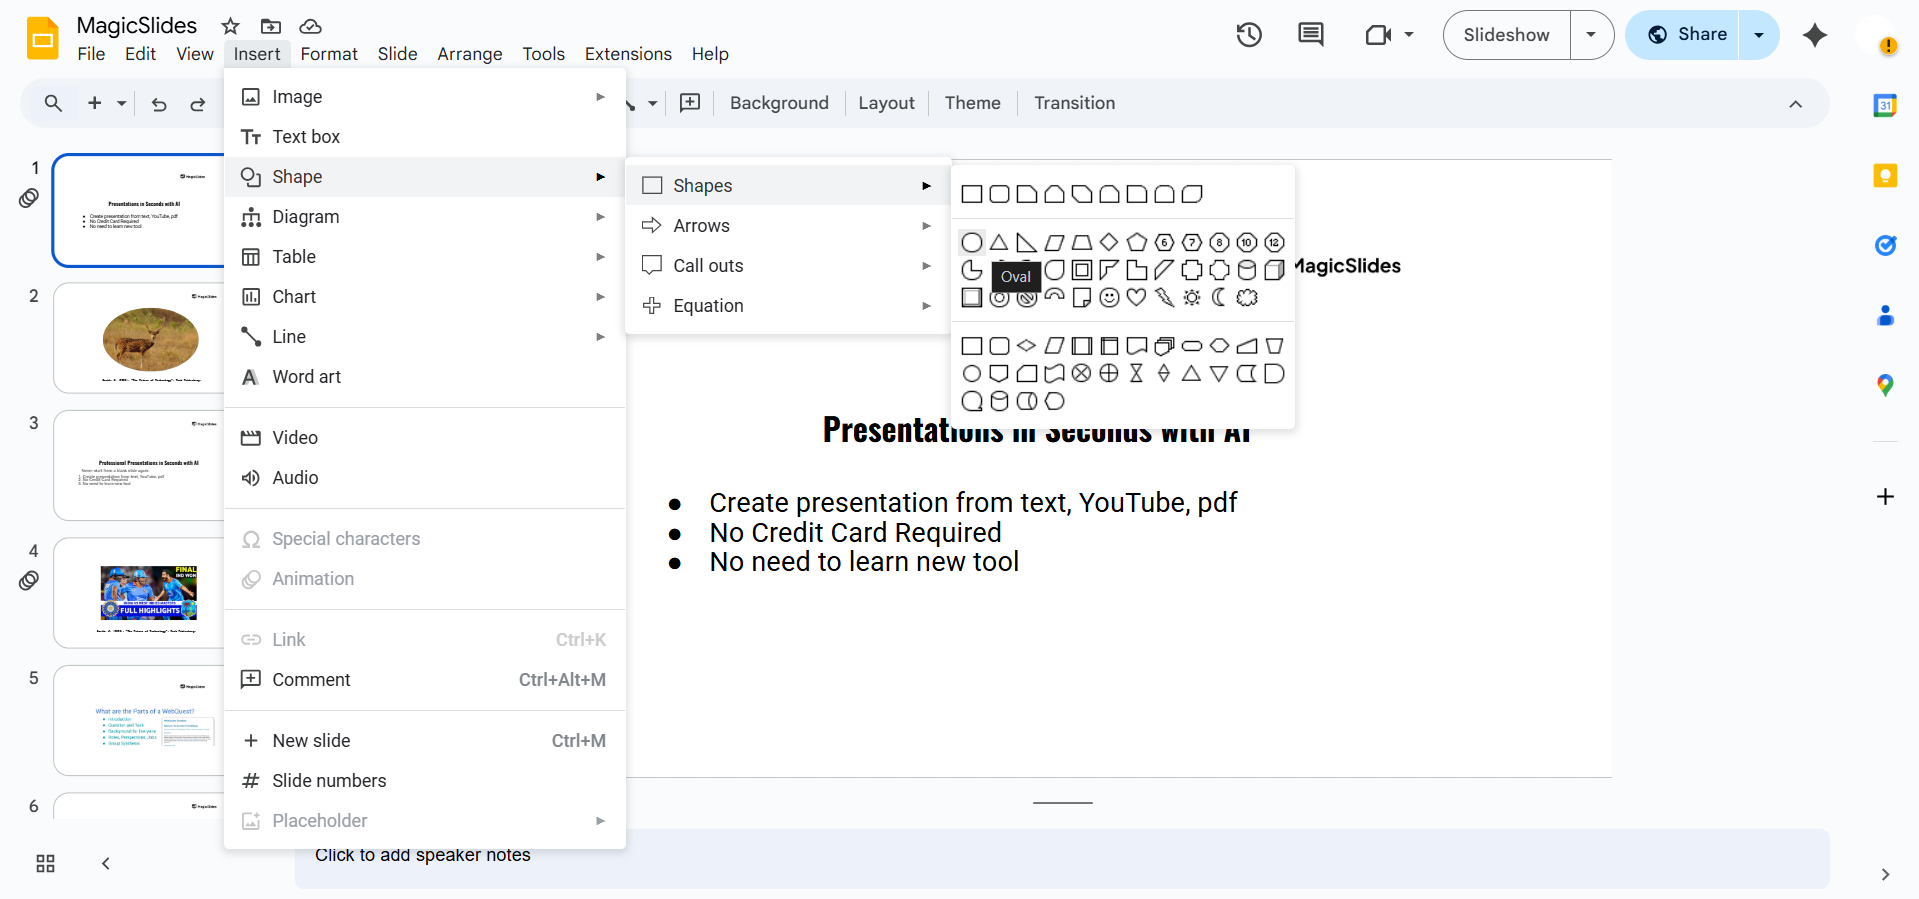Hide the side panel with arrow
1919x899 pixels.
1885,874
